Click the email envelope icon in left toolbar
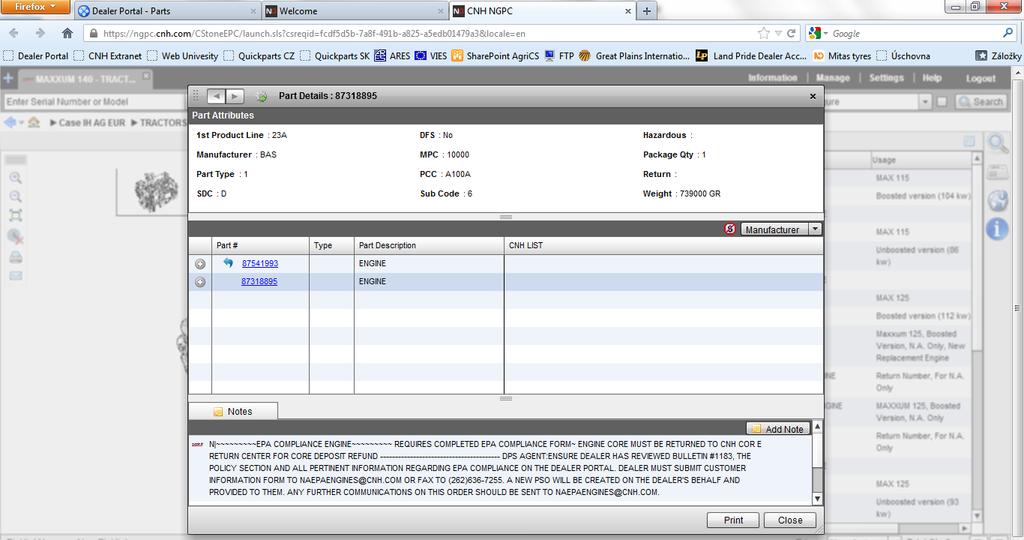The height and width of the screenshot is (540, 1024). [x=16, y=276]
